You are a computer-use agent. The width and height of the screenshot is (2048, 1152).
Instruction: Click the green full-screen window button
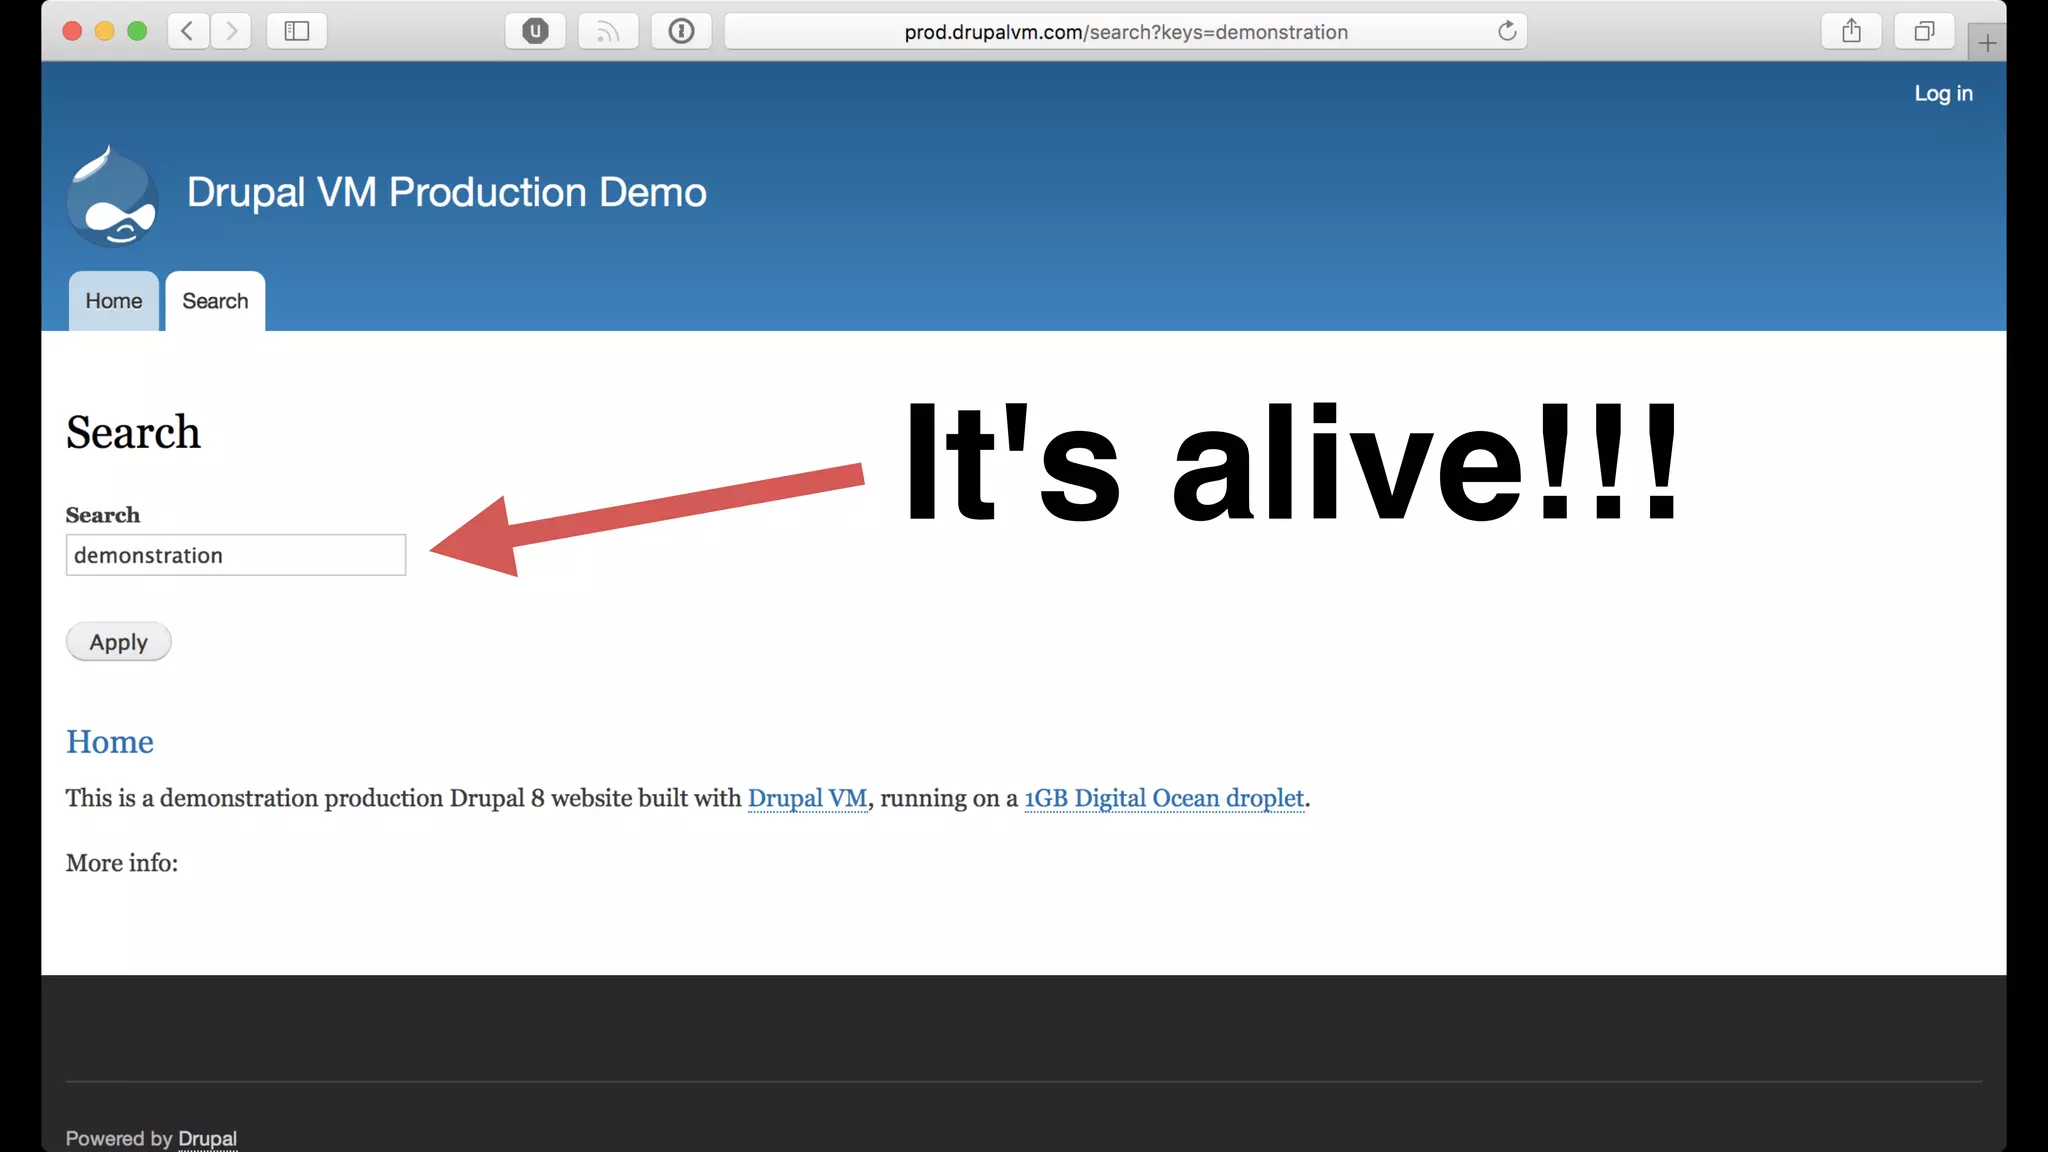pos(137,31)
